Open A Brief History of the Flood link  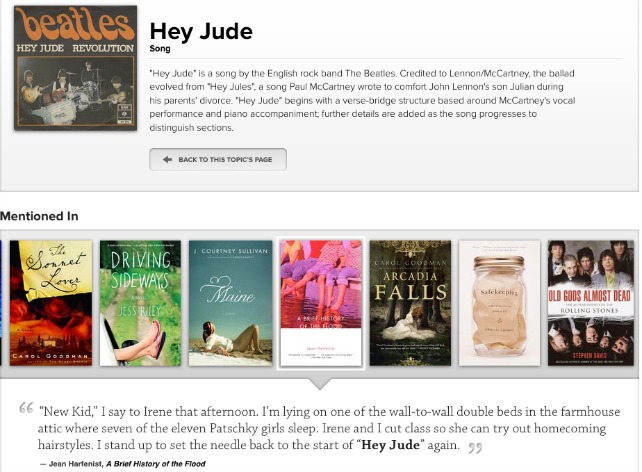pyautogui.click(x=156, y=464)
